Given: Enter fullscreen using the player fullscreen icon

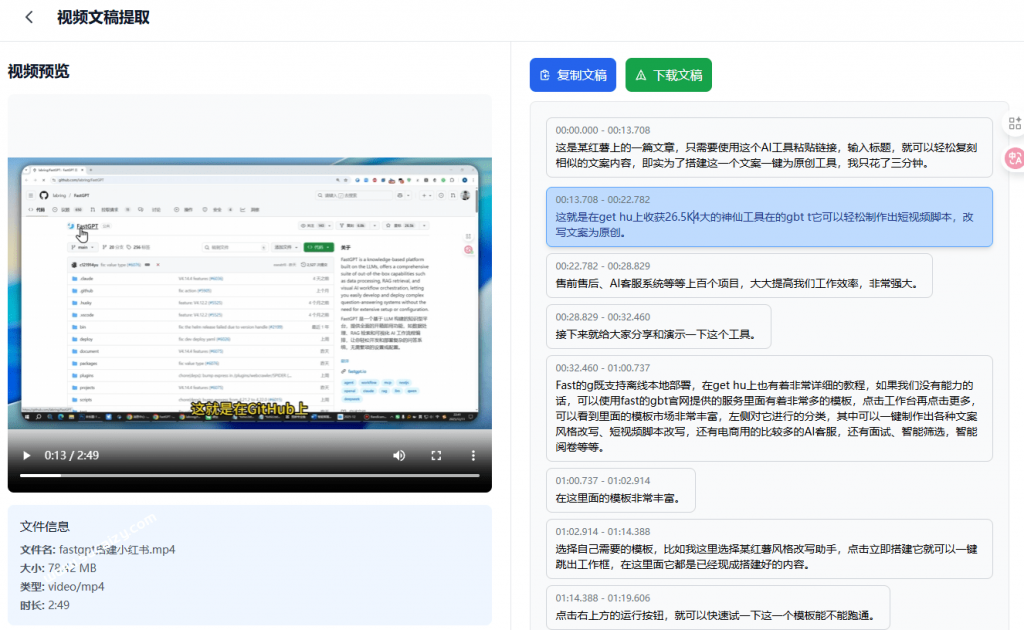Looking at the screenshot, I should pos(436,455).
